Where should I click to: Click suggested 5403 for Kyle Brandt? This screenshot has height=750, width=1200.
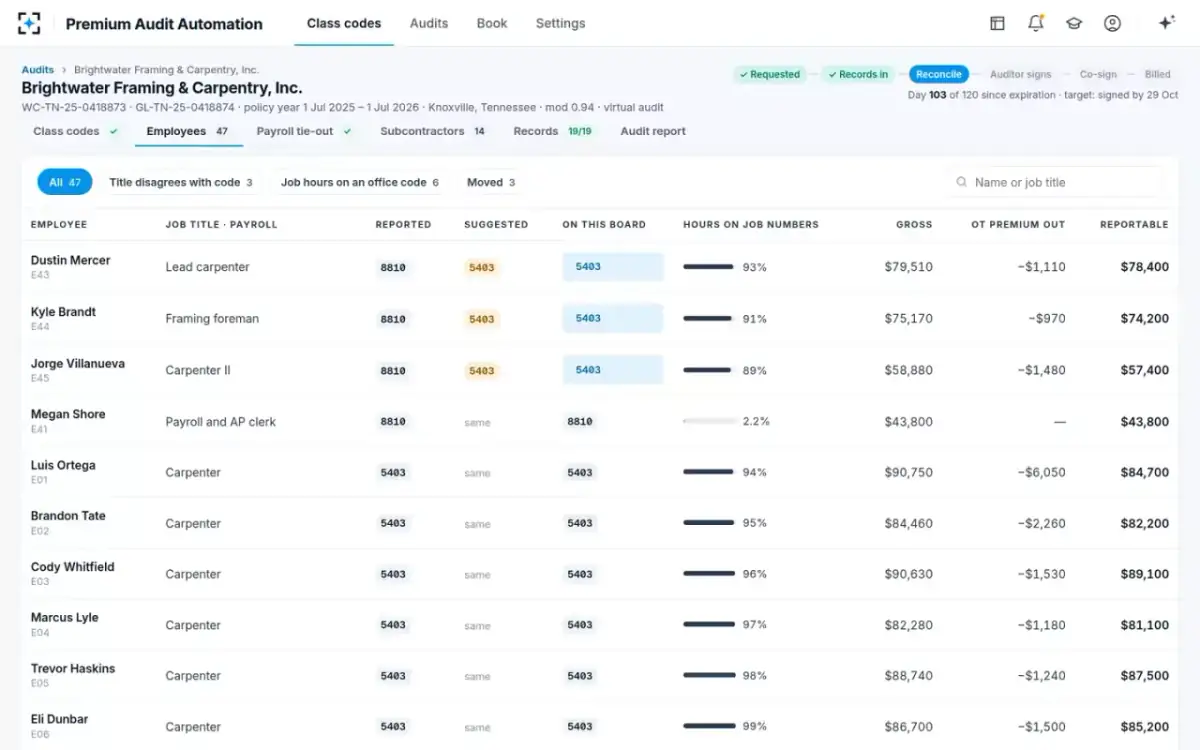click(482, 319)
